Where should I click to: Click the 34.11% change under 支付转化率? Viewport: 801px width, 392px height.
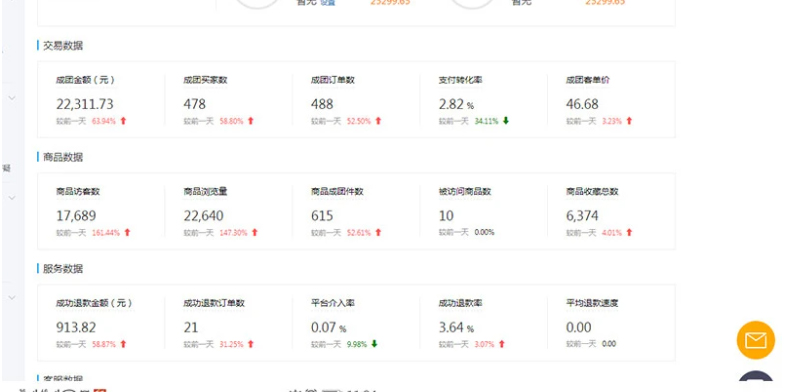pos(486,121)
